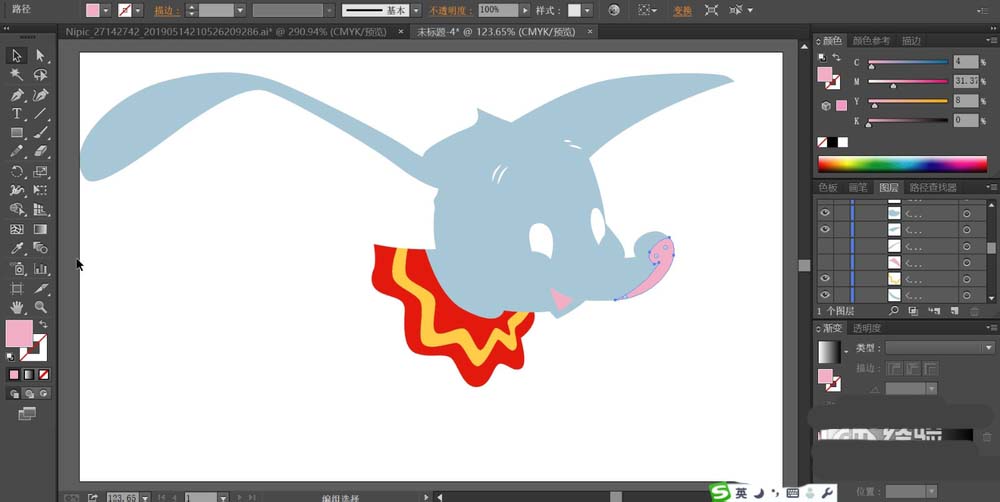Enable Draw Normal mode
Viewport: 1000px width, 502px height.
(14, 394)
